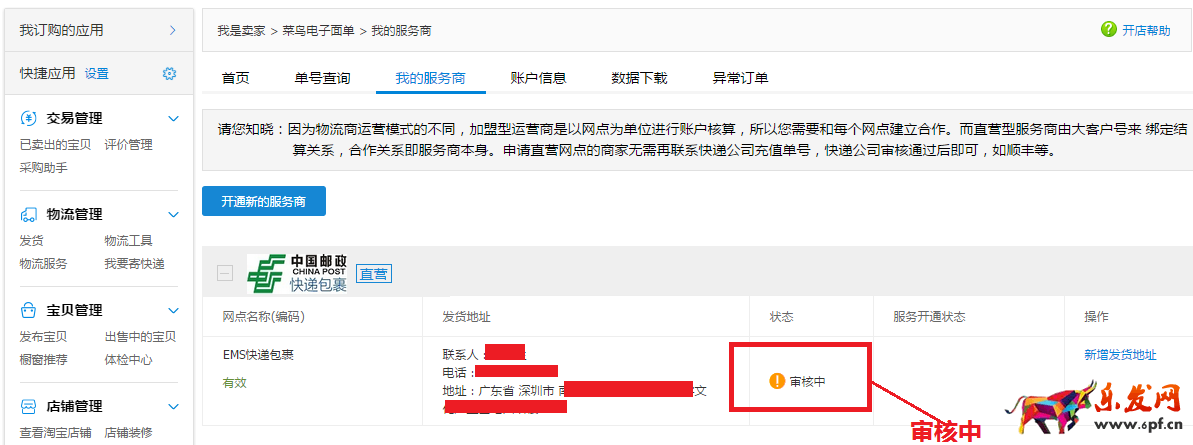Click the 物流管理 truck icon

pyautogui.click(x=29, y=214)
